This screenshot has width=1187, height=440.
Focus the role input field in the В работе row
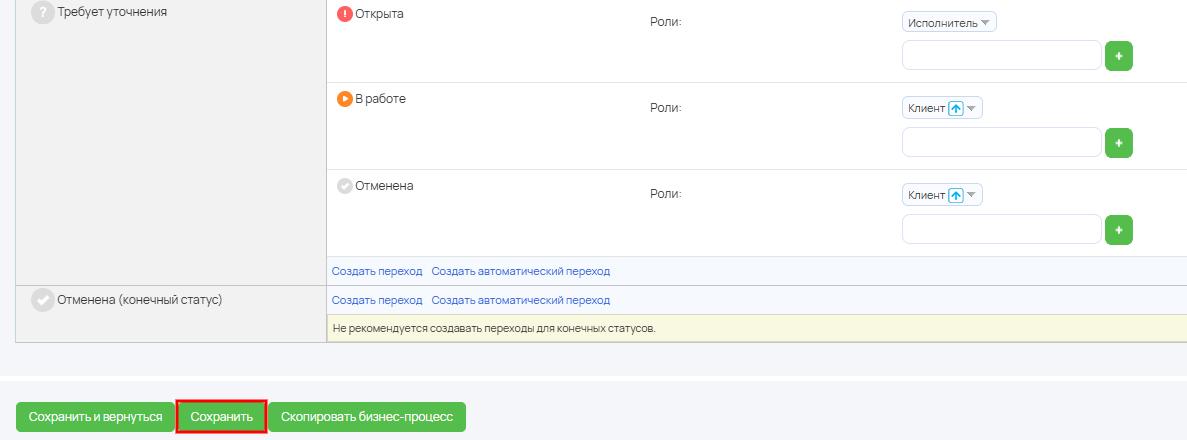pyautogui.click(x=1001, y=143)
